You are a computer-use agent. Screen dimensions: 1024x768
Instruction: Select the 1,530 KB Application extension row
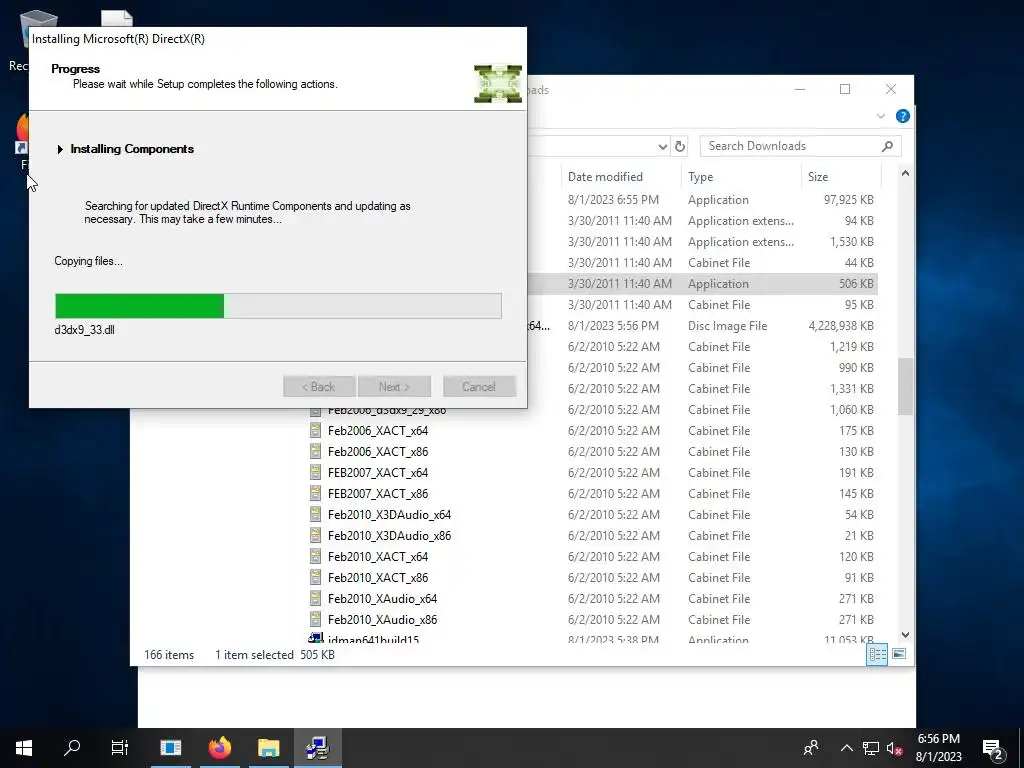[x=702, y=242]
